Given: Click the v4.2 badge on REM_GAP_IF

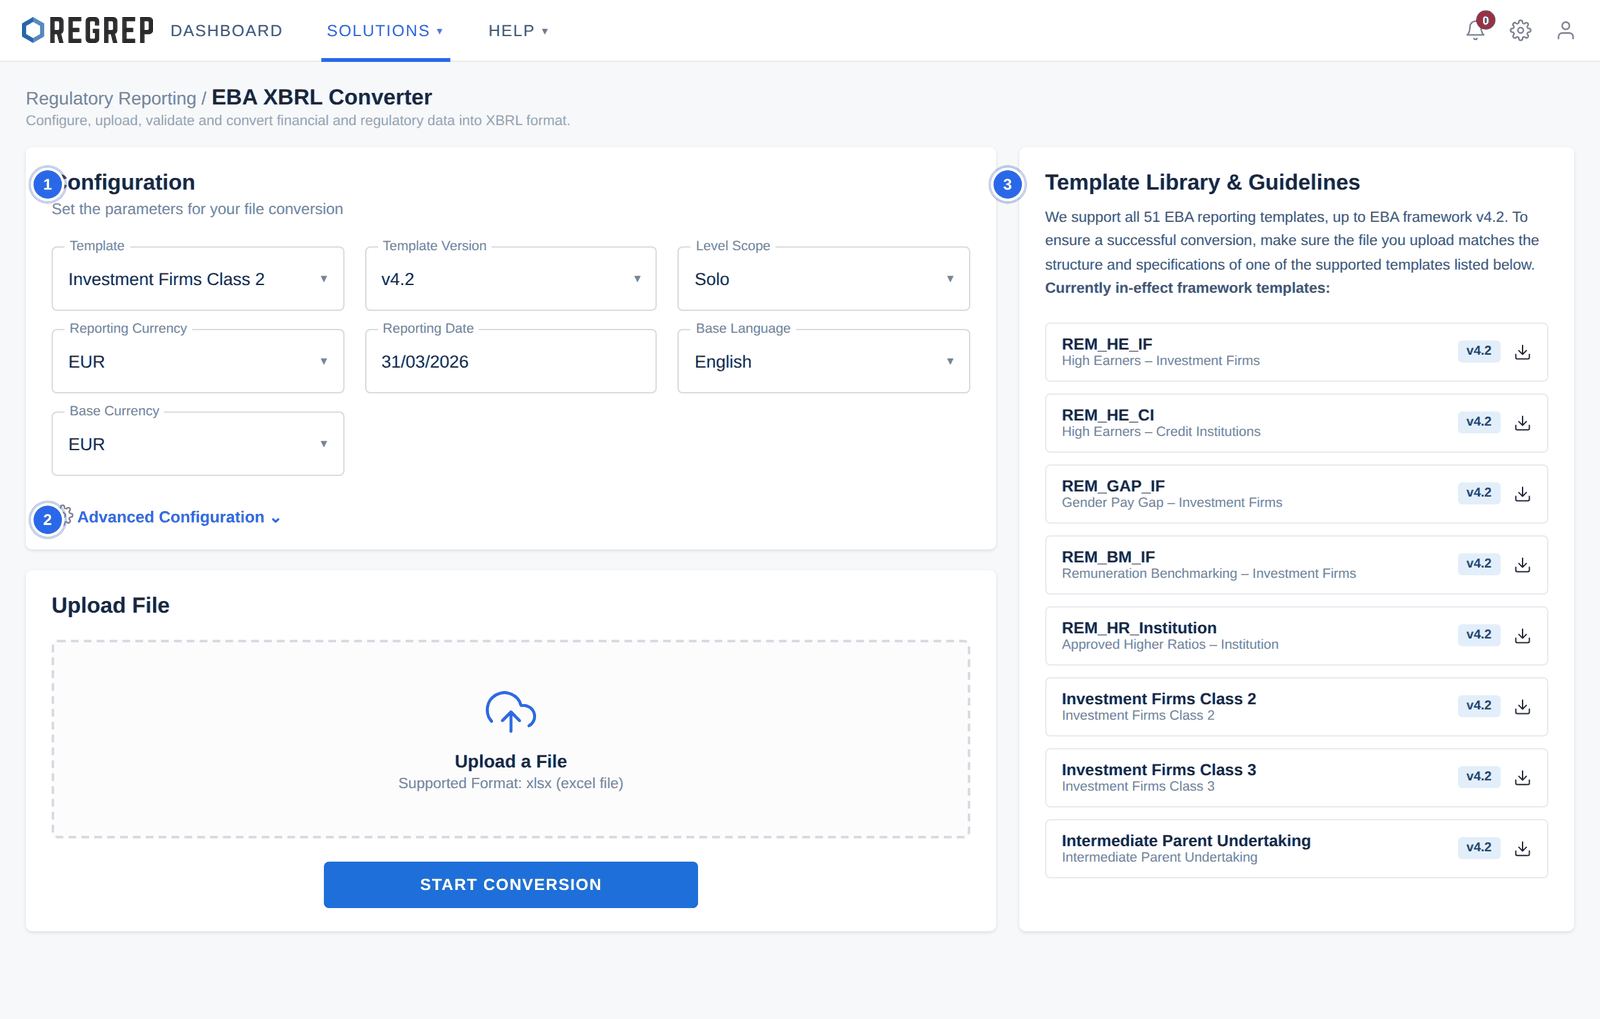Looking at the screenshot, I should click(x=1479, y=493).
